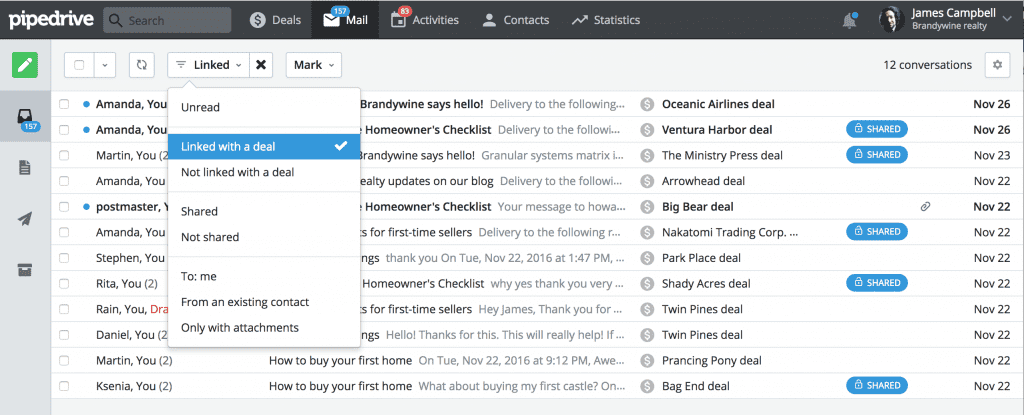Choose Not linked with a deal option
Image resolution: width=1024 pixels, height=415 pixels.
(x=264, y=173)
